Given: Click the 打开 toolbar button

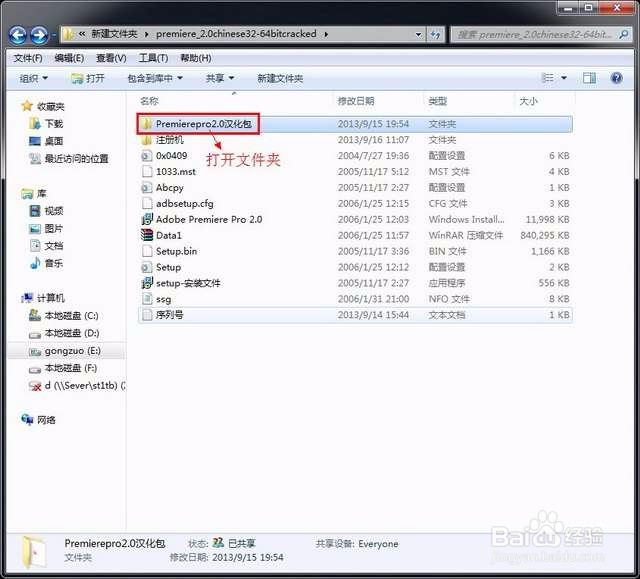Looking at the screenshot, I should 88,78.
